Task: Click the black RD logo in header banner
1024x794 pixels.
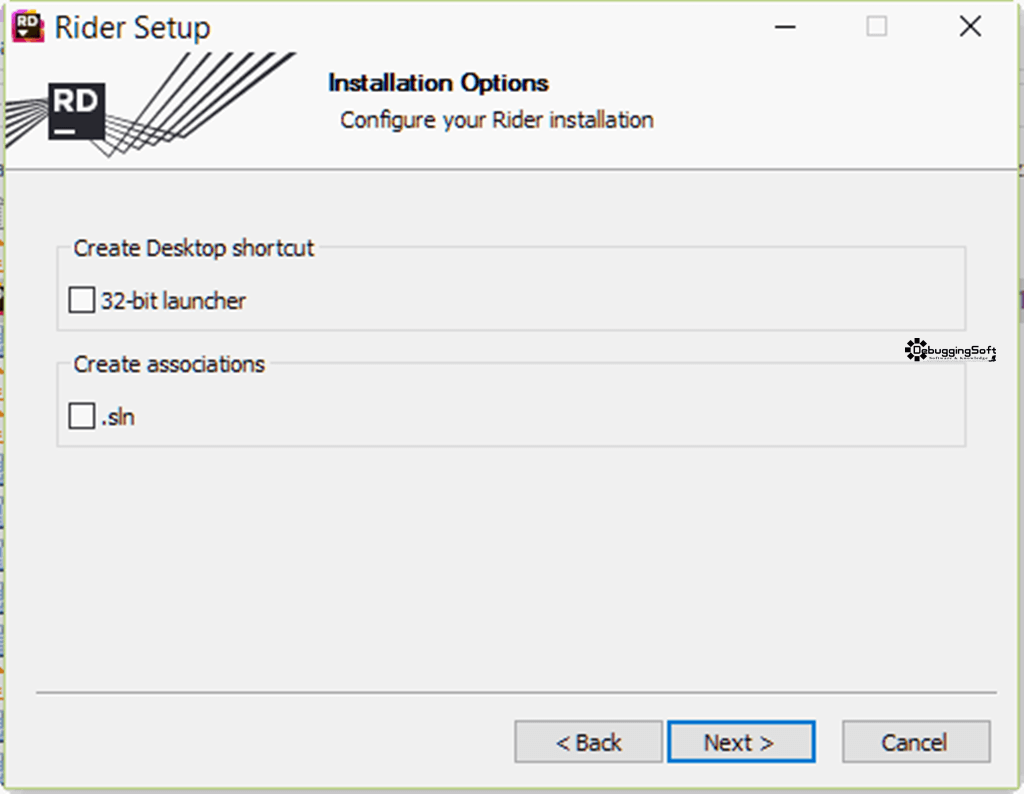Action: pyautogui.click(x=76, y=111)
